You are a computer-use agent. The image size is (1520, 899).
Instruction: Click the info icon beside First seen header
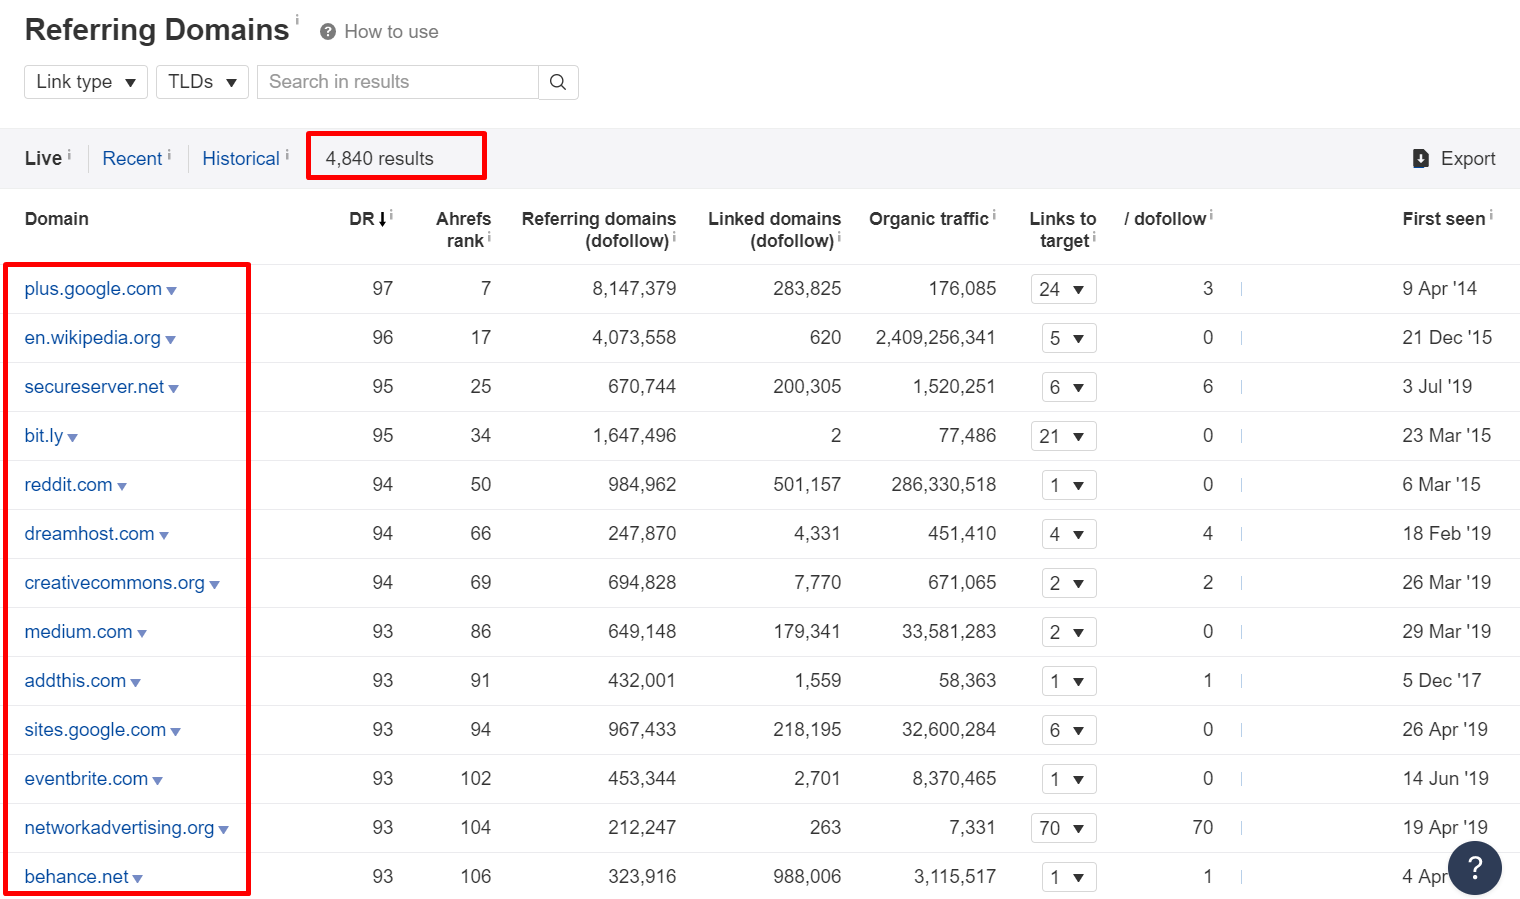coord(1491,215)
